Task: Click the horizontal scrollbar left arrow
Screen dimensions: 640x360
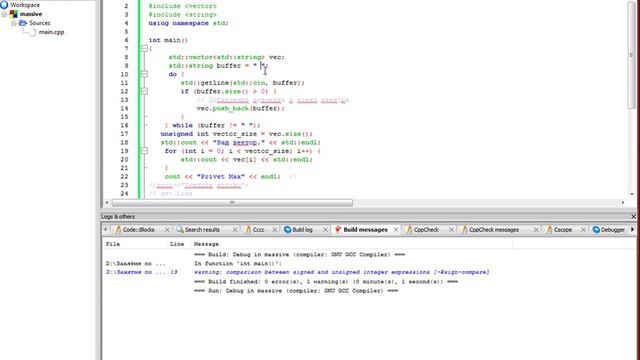Action: (x=107, y=202)
